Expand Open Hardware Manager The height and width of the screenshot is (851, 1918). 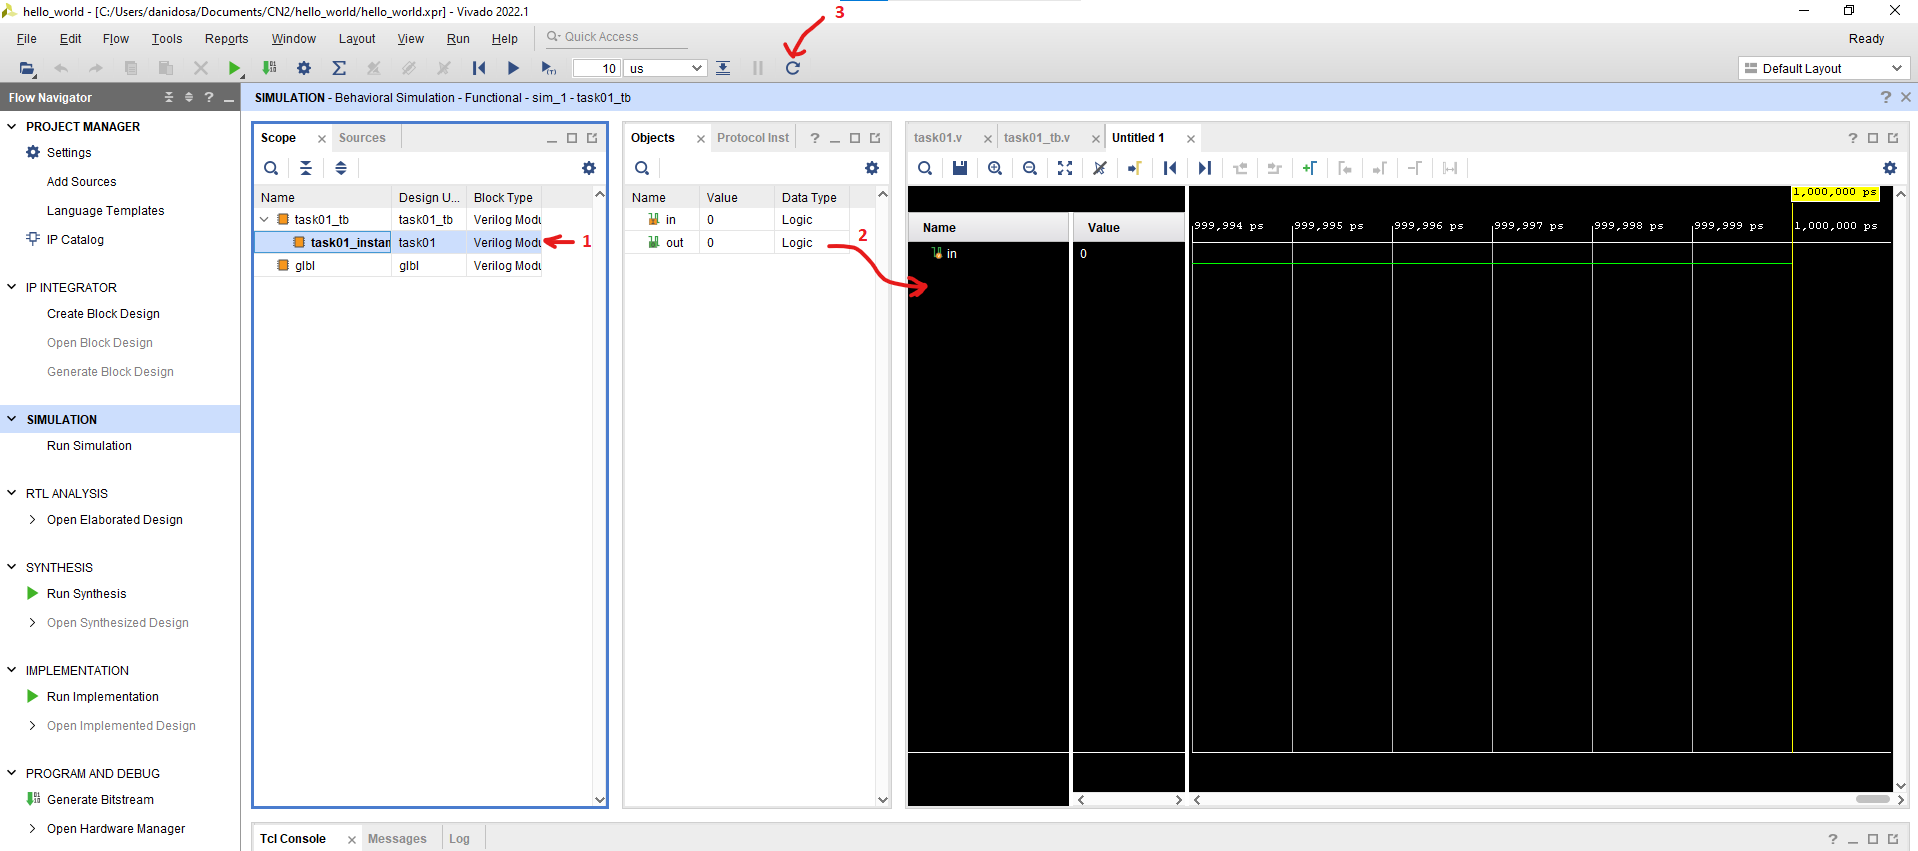tap(33, 828)
